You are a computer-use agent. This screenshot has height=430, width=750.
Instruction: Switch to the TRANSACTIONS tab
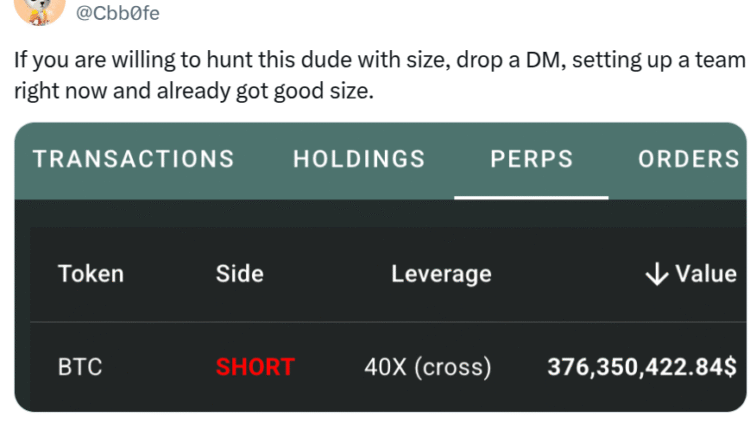pyautogui.click(x=133, y=159)
